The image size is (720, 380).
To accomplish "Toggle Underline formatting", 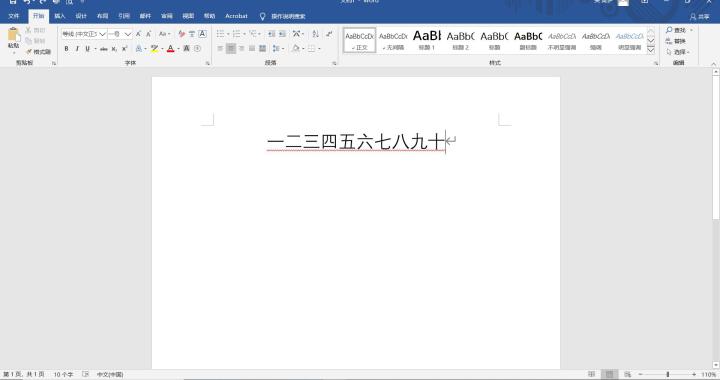I will pos(87,48).
